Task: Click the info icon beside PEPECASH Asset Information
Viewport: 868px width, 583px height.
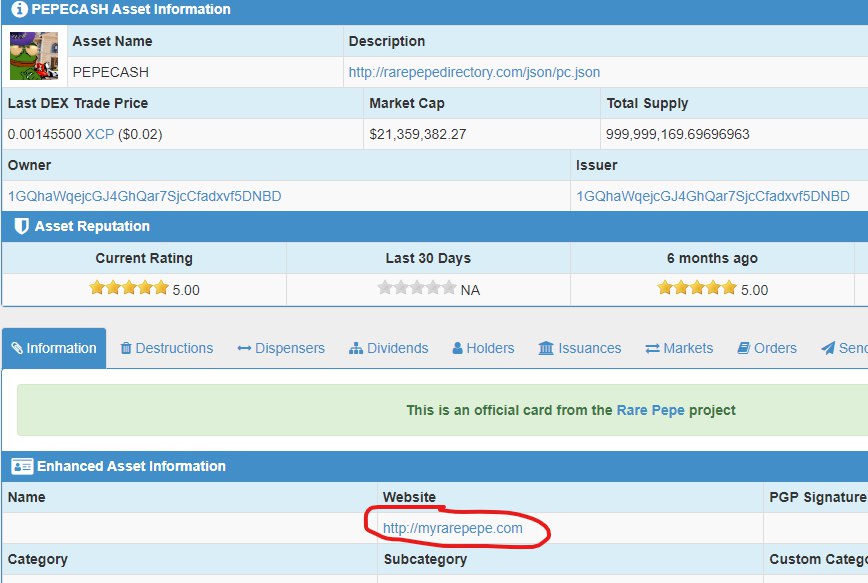Action: (19, 9)
